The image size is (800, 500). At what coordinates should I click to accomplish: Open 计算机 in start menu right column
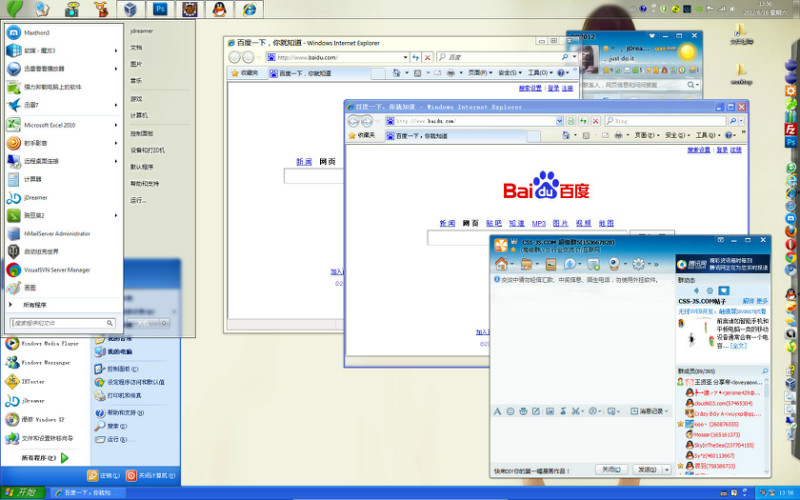pyautogui.click(x=139, y=115)
